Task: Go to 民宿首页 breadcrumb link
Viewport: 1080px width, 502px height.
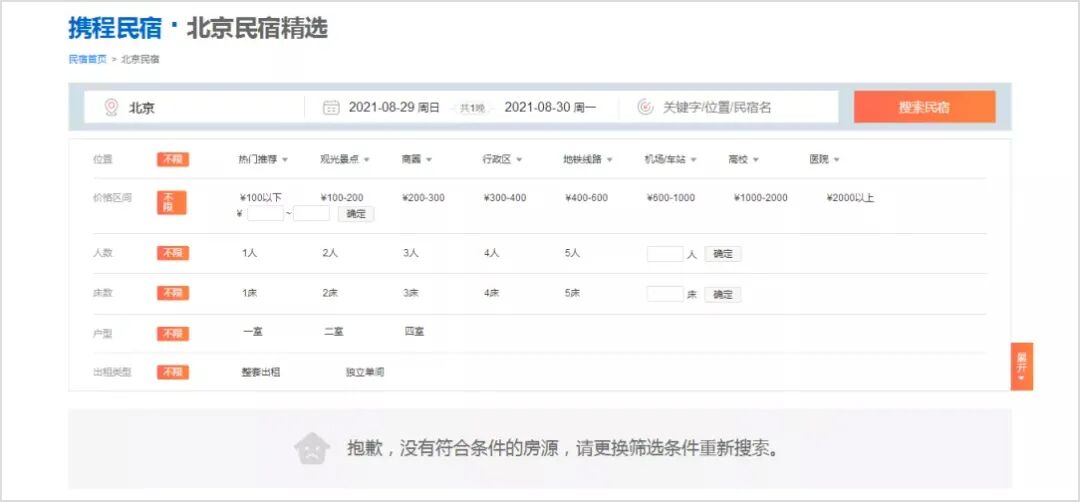Action: (x=87, y=59)
